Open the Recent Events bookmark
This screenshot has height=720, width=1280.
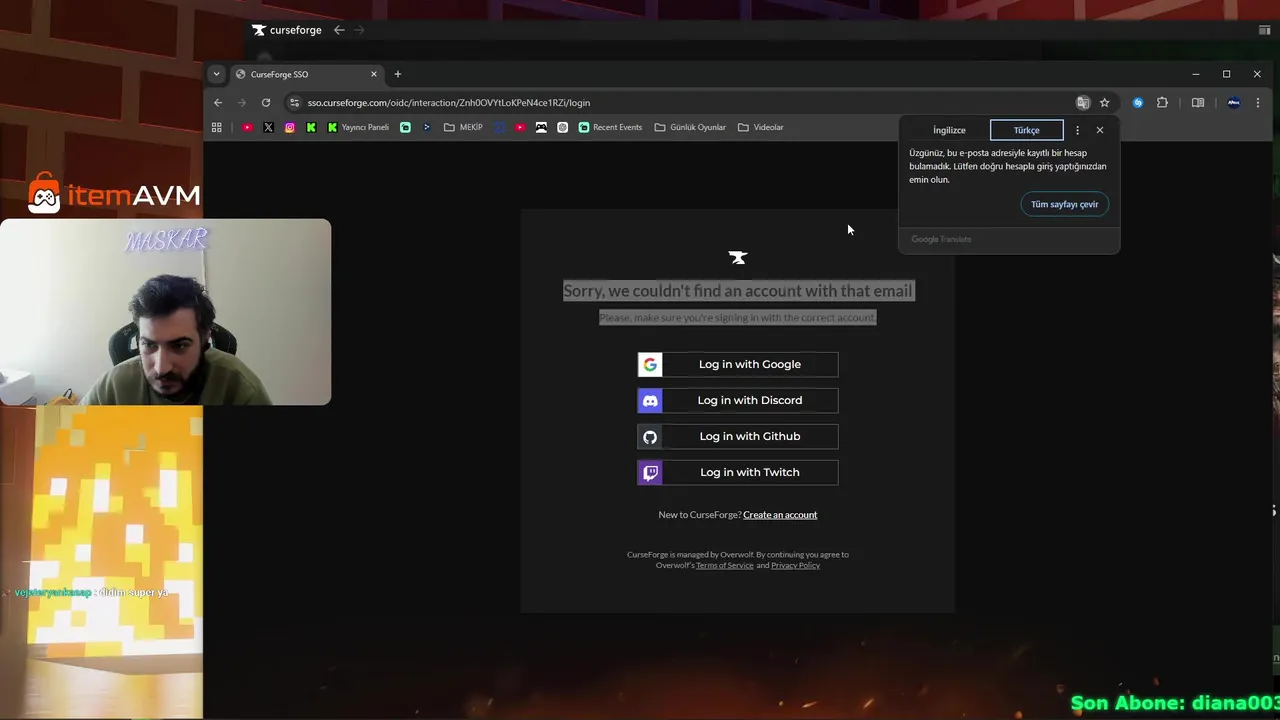610,128
